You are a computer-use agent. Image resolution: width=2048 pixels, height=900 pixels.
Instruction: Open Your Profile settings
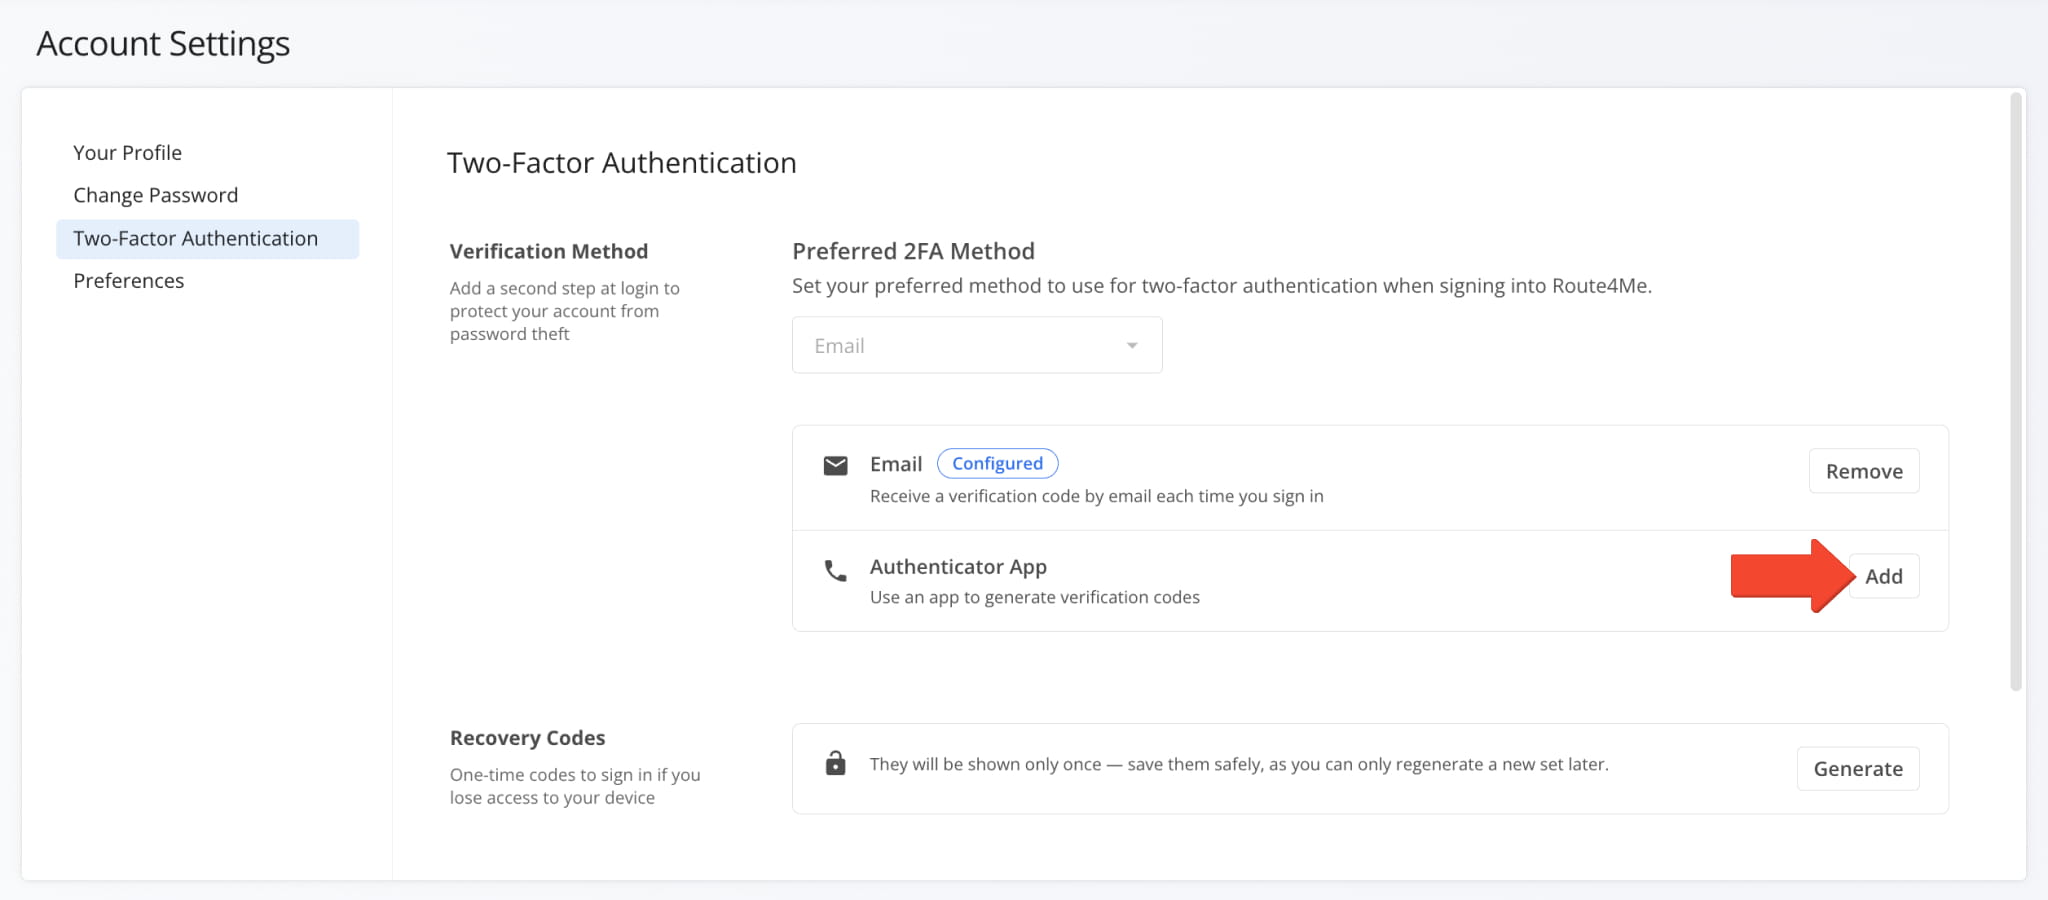(x=127, y=153)
